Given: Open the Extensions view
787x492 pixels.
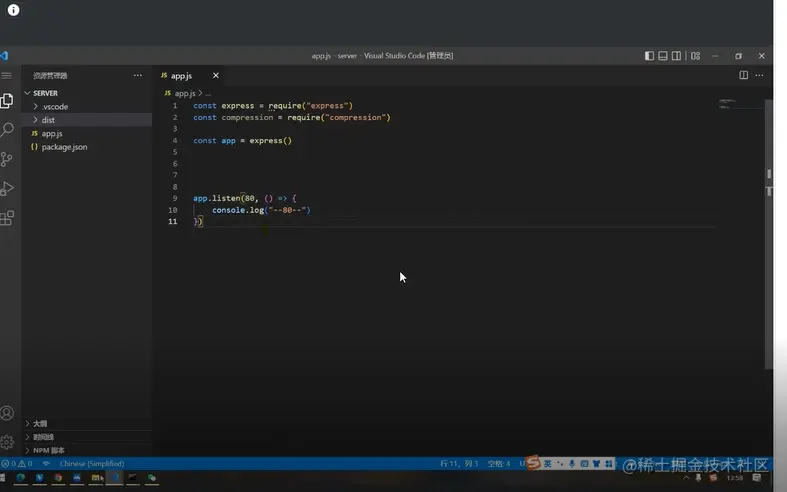Looking at the screenshot, I should [7, 218].
